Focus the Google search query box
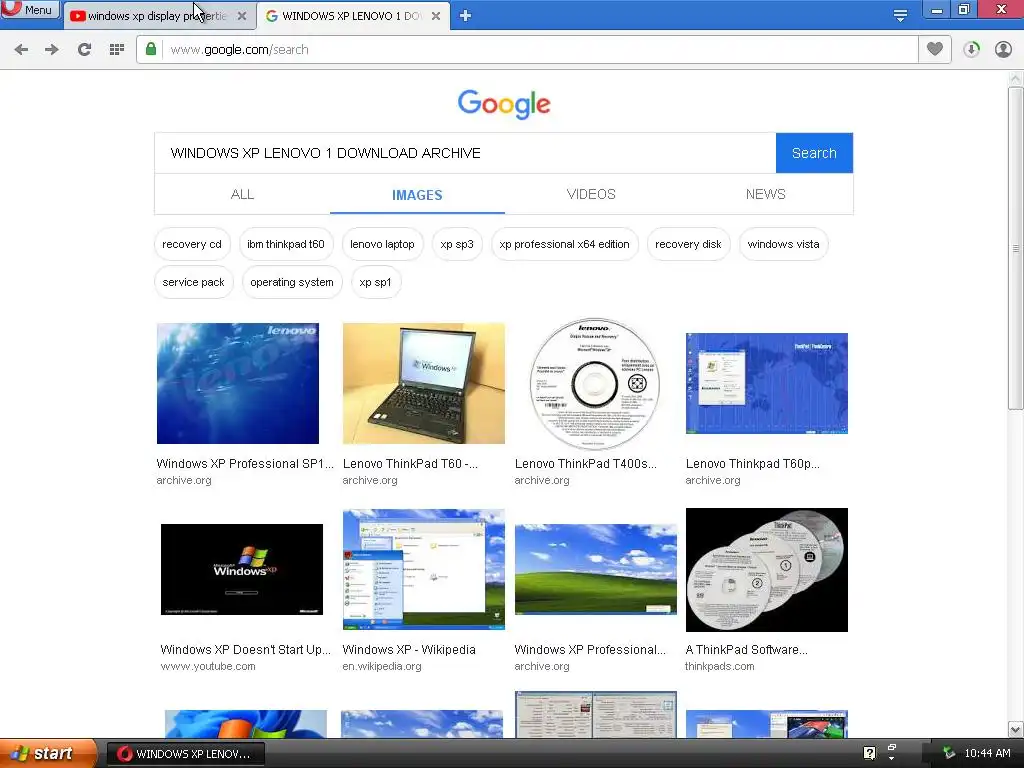This screenshot has width=1024, height=768. pyautogui.click(x=465, y=153)
